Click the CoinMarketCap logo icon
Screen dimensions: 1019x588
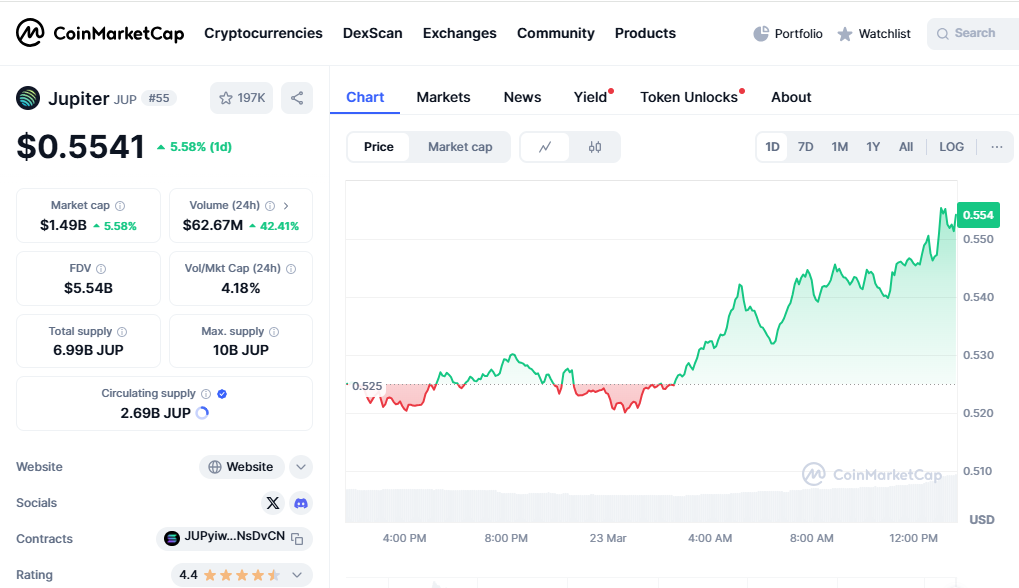pos(30,33)
